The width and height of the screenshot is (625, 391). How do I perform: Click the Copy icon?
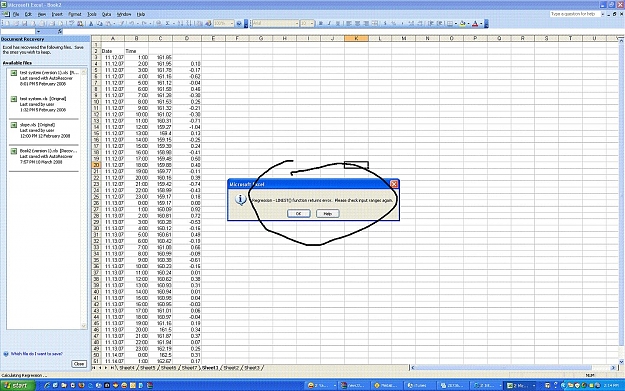pos(100,24)
